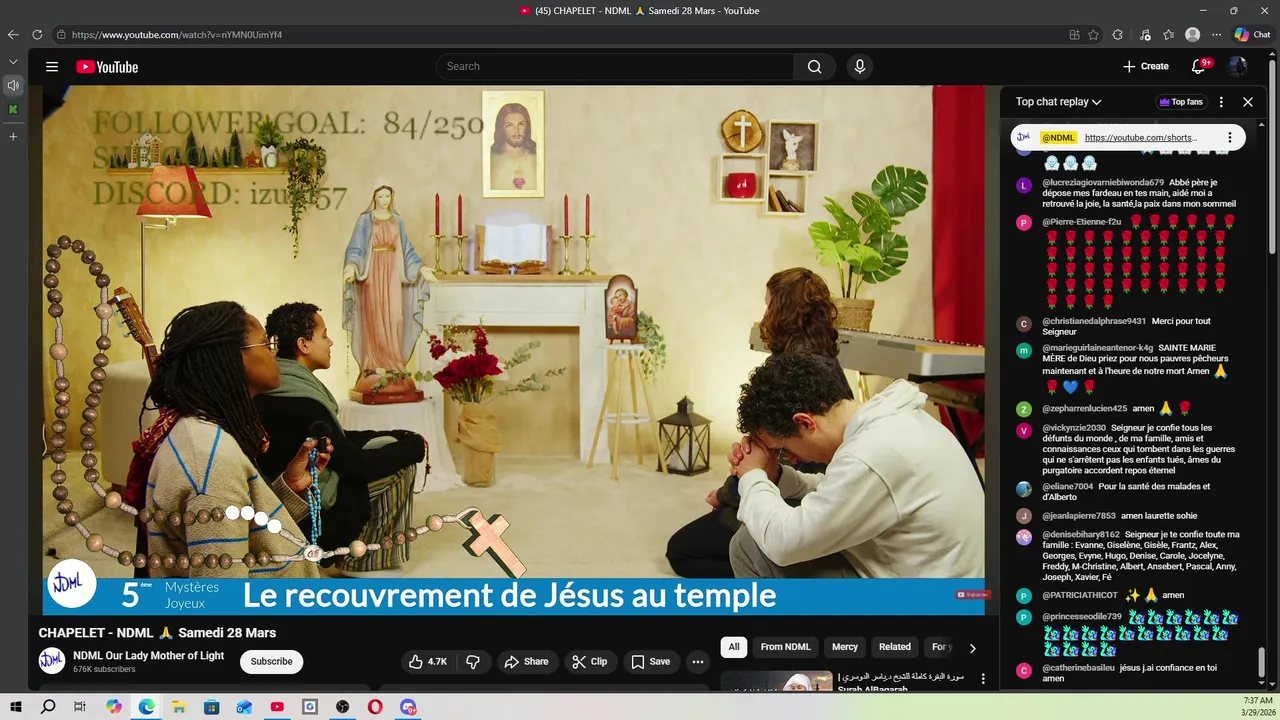1280x720 pixels.
Task: Click the sidebar tab audio speaker icon
Action: 13,85
